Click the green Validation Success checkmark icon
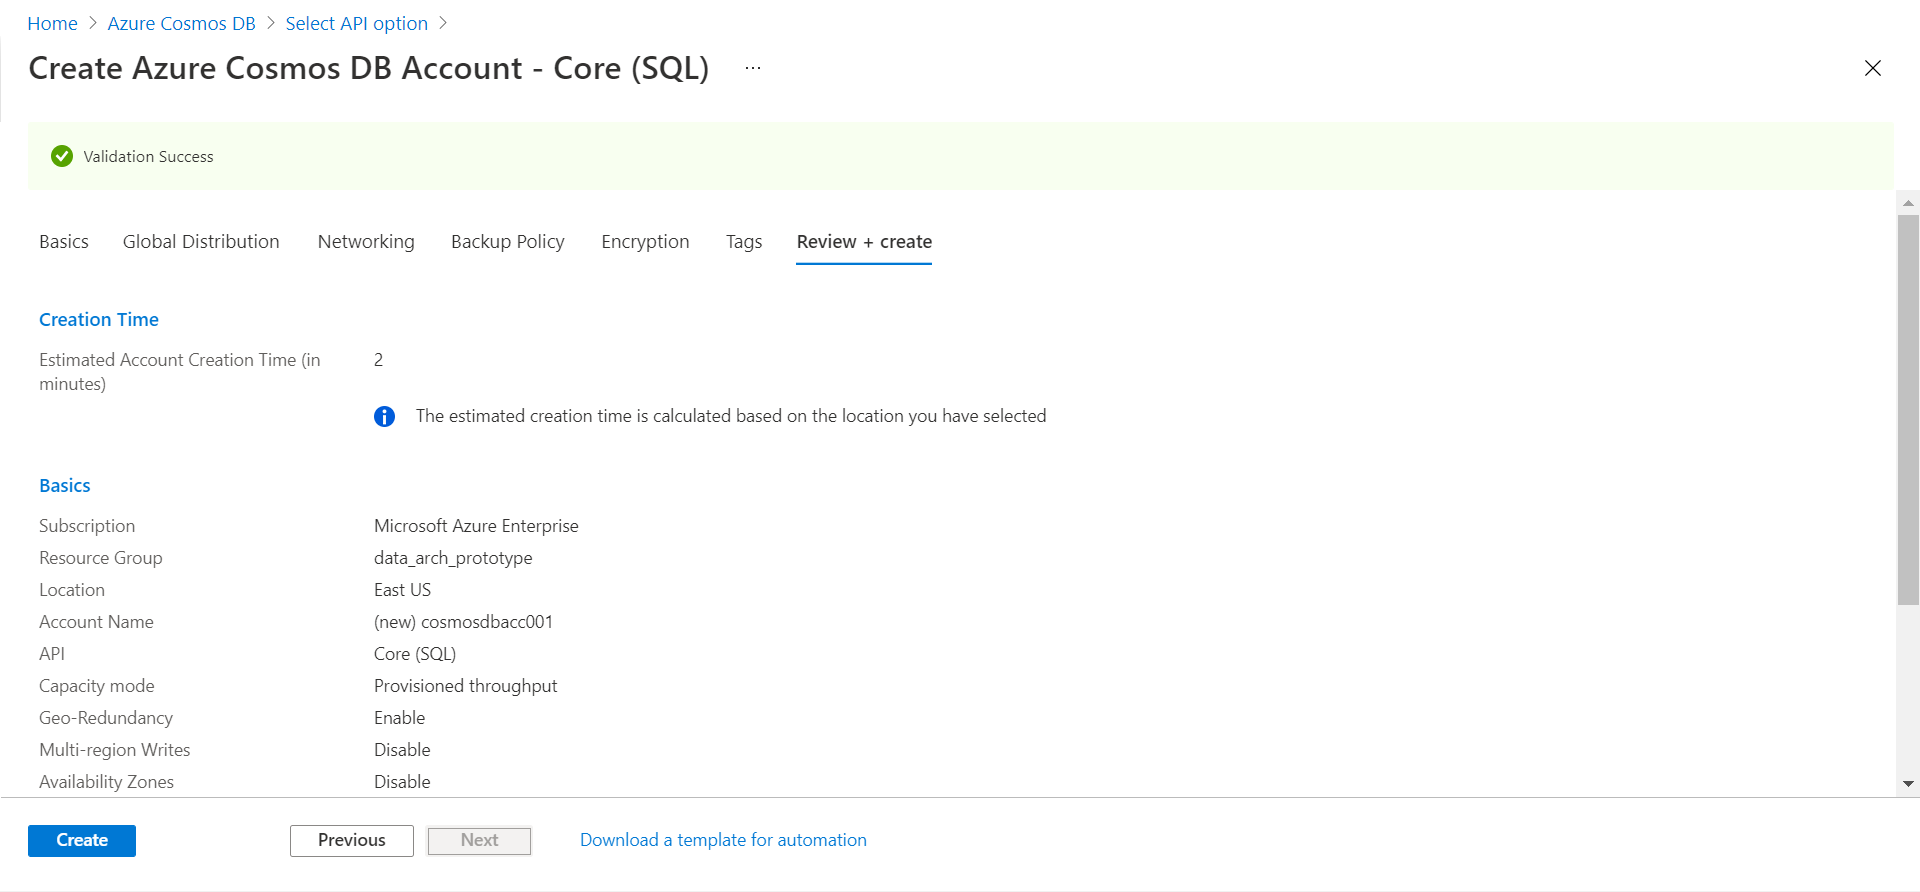Image resolution: width=1920 pixels, height=892 pixels. (x=62, y=156)
